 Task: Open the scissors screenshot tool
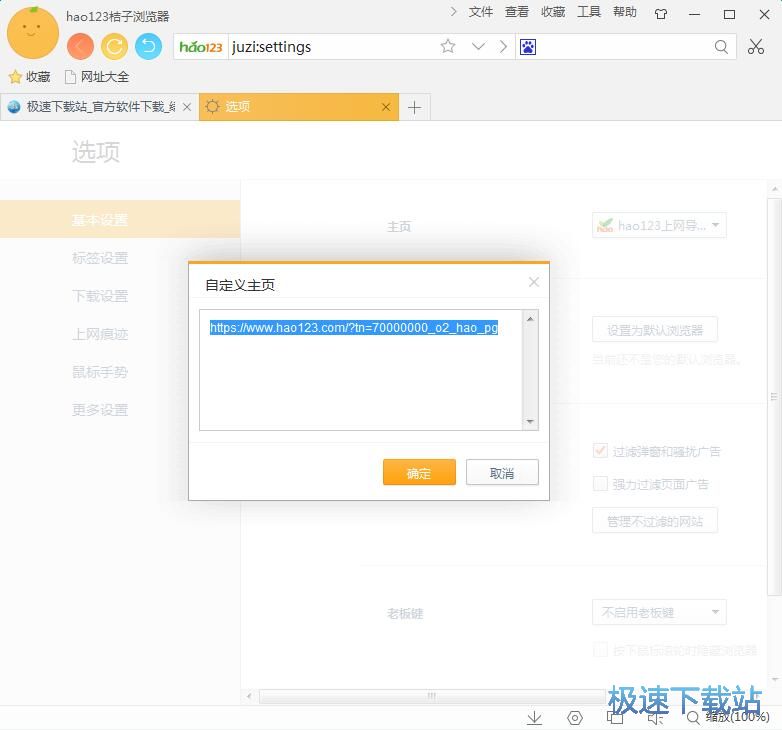pos(756,46)
